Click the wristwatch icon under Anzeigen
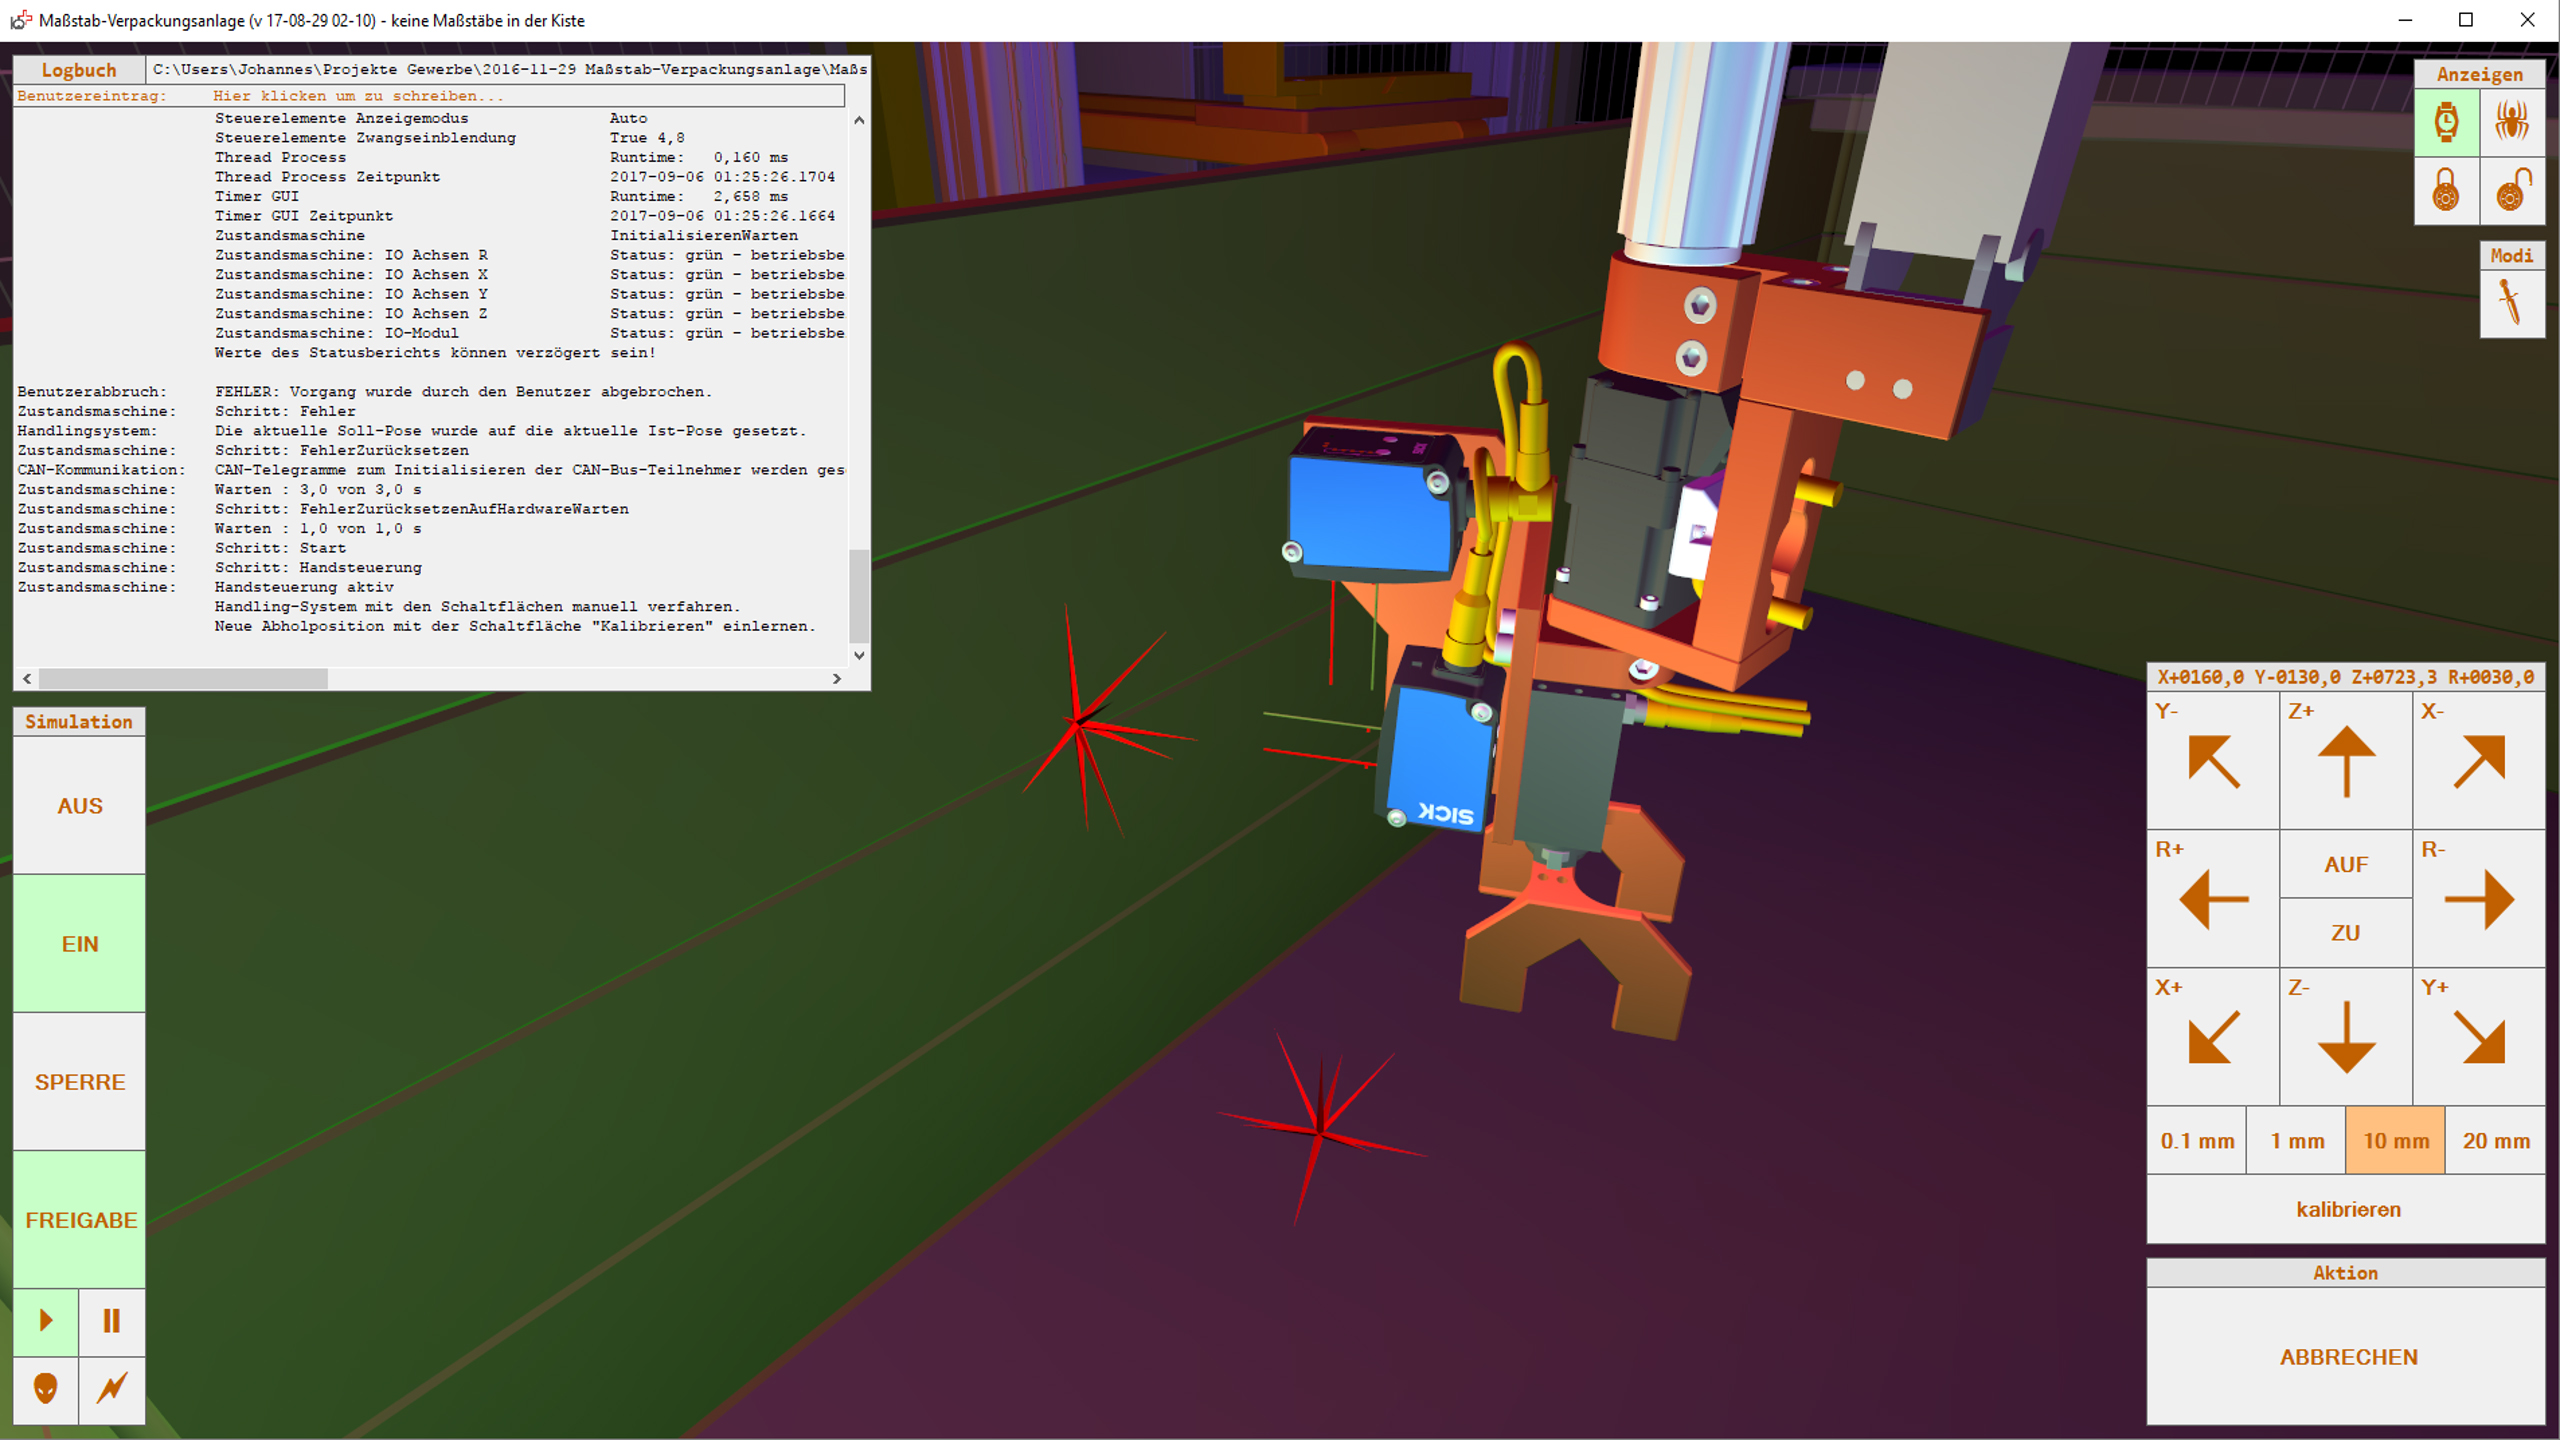 [x=2446, y=122]
